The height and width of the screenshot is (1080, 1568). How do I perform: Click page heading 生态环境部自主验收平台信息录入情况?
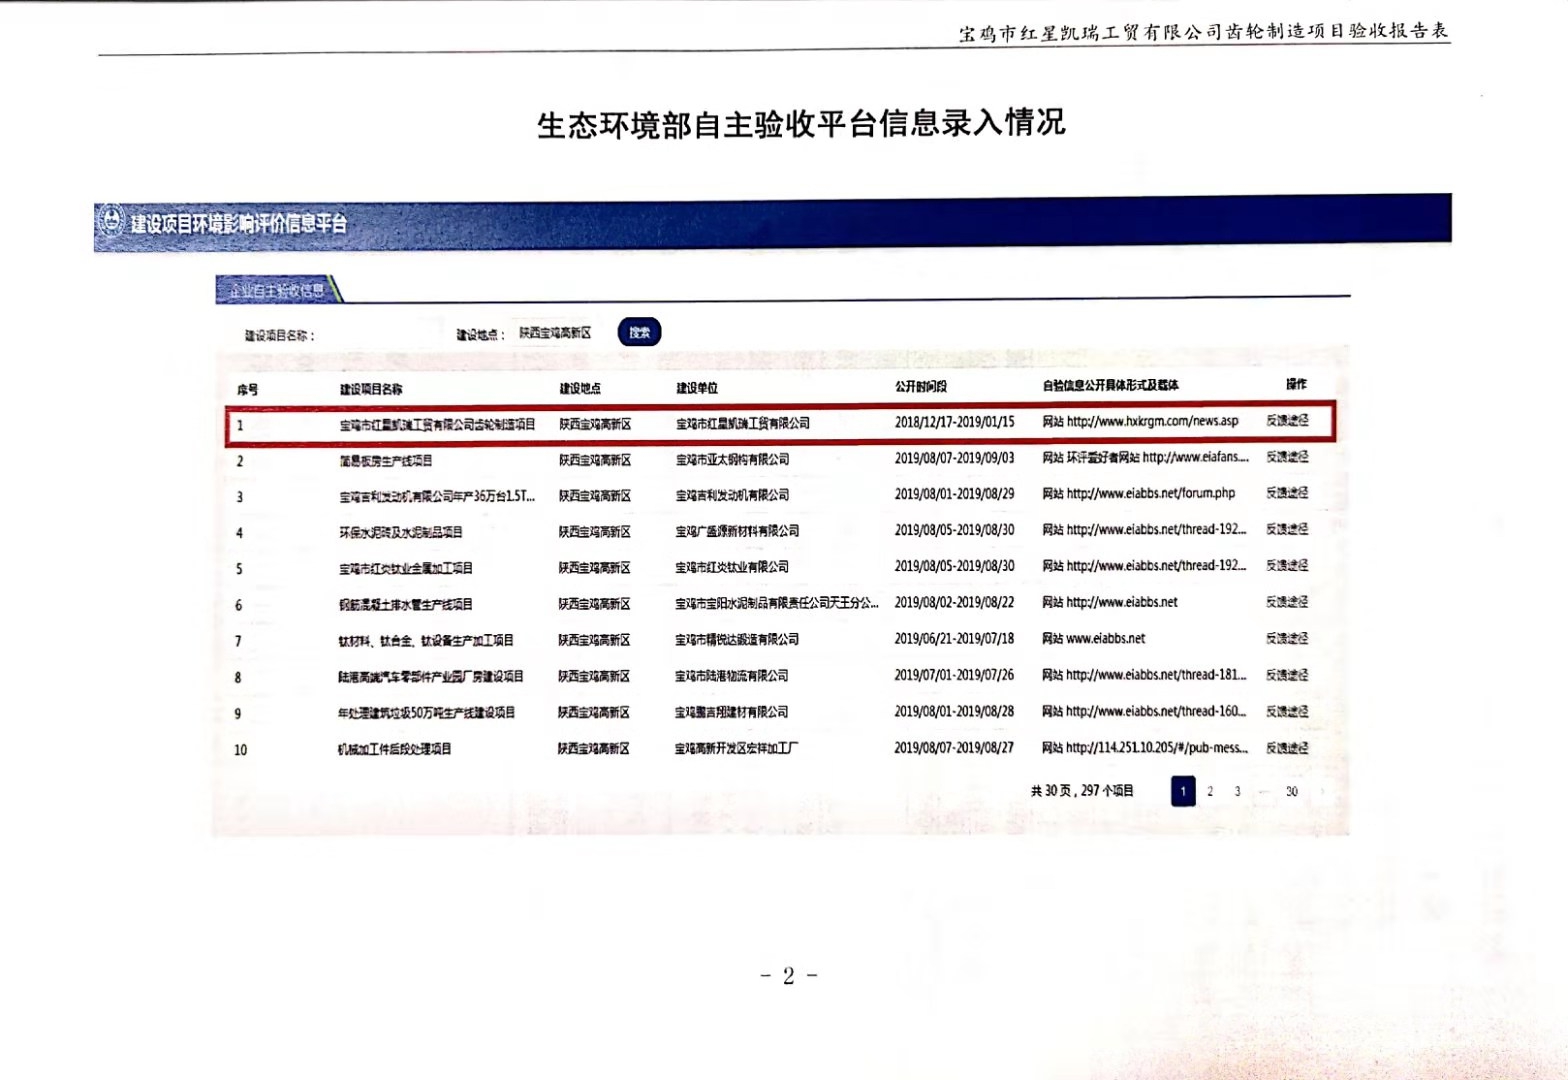(x=801, y=124)
